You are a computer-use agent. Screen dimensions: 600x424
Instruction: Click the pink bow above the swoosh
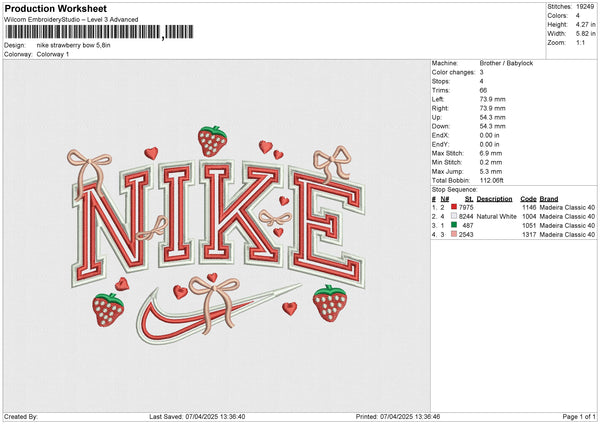tap(211, 290)
